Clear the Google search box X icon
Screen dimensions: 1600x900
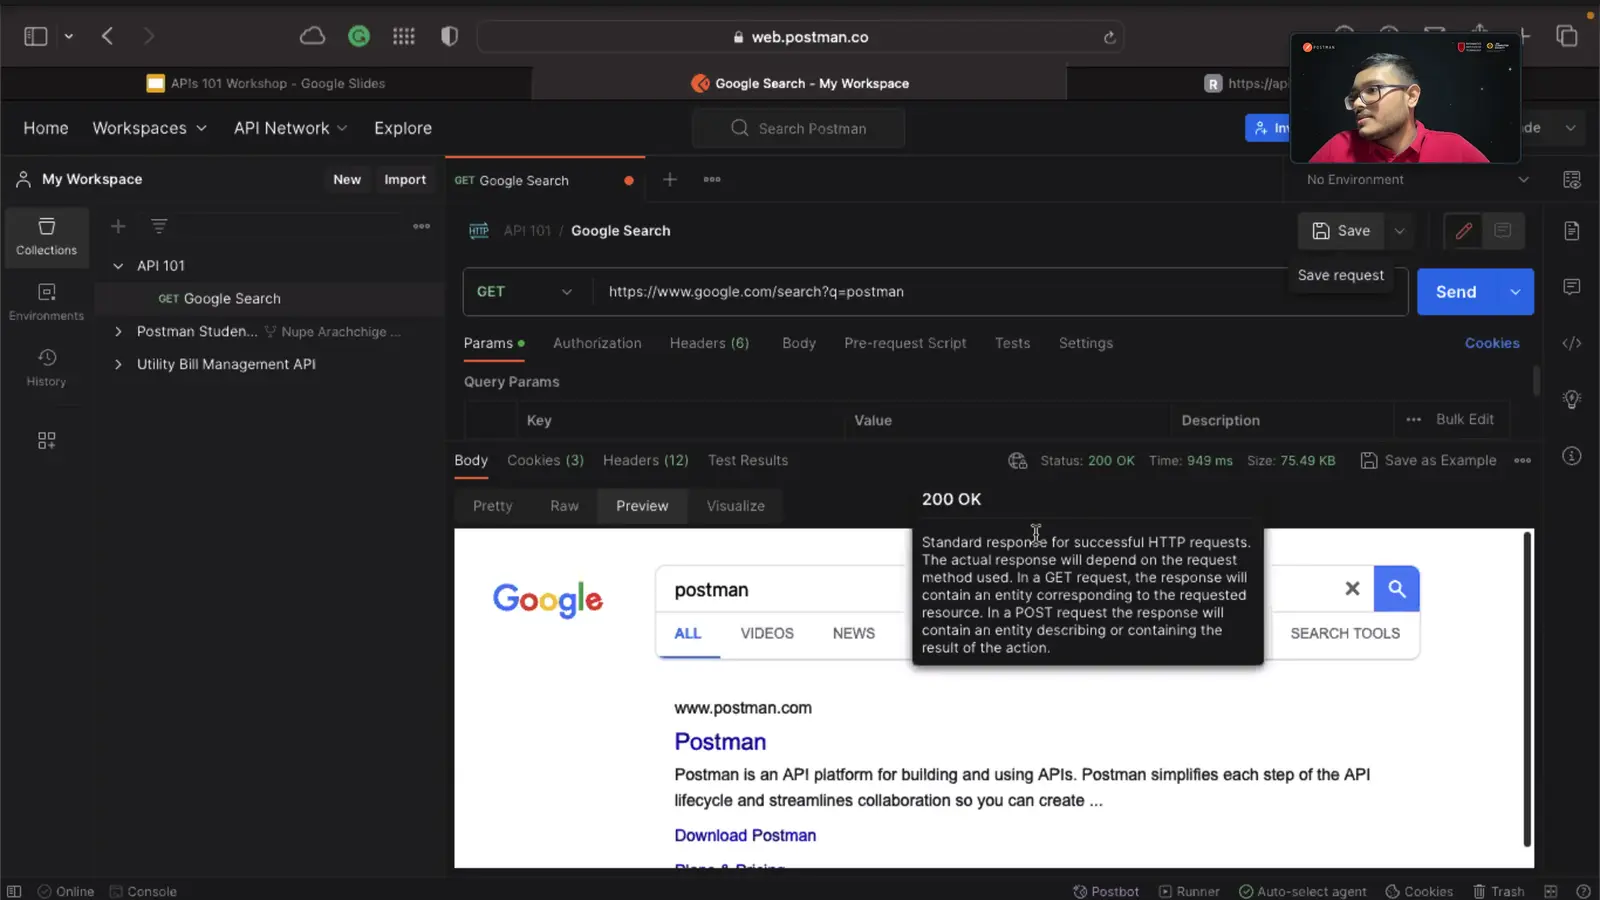pos(1352,589)
